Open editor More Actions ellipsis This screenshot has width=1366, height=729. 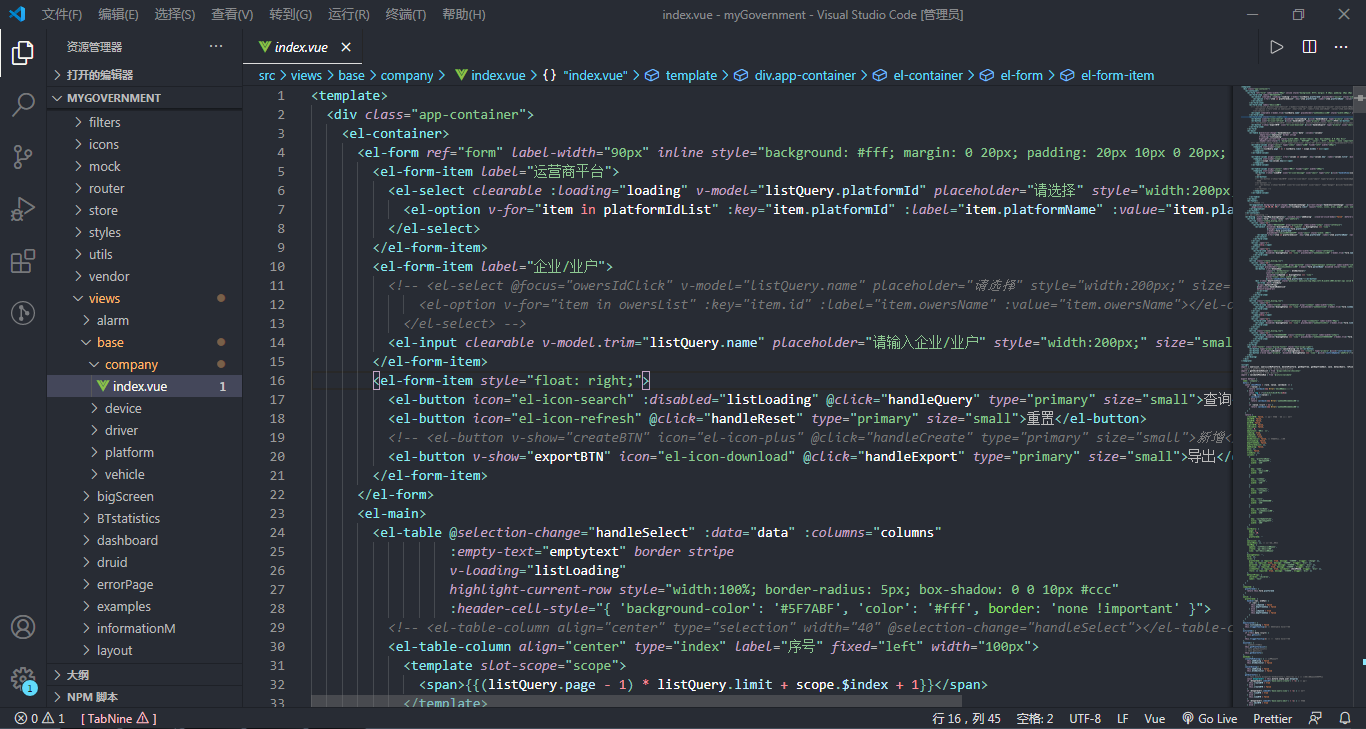point(1342,47)
